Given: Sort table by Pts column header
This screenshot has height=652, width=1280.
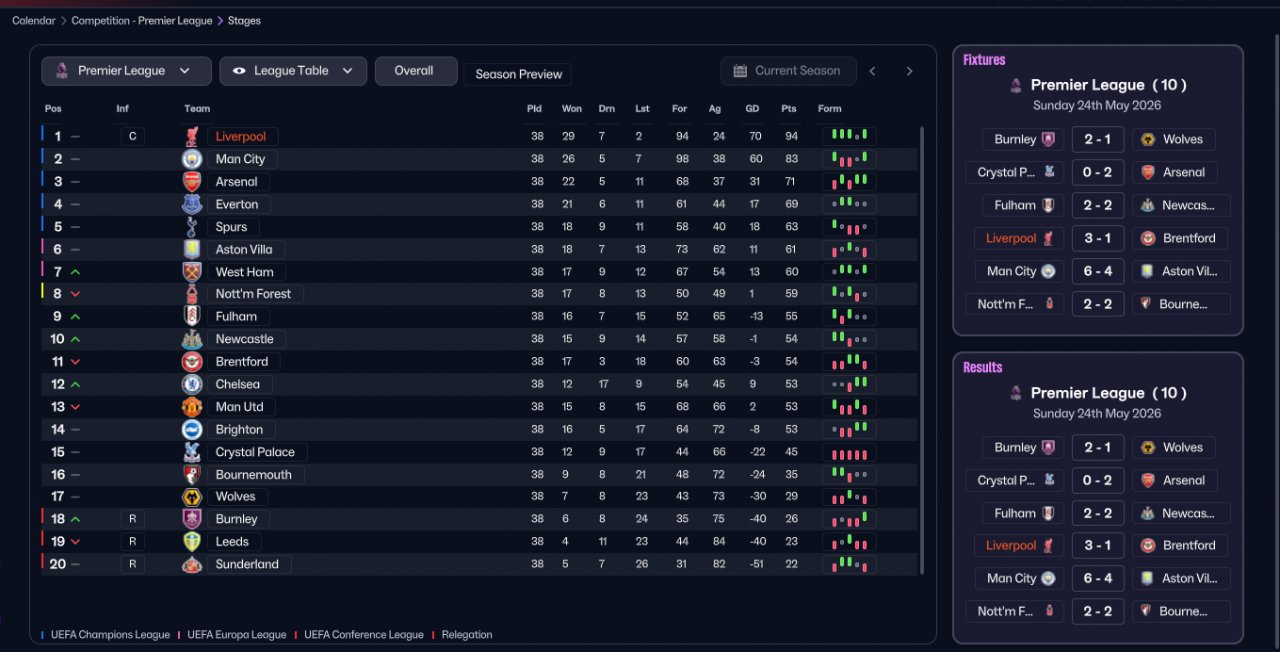Looking at the screenshot, I should (x=789, y=108).
